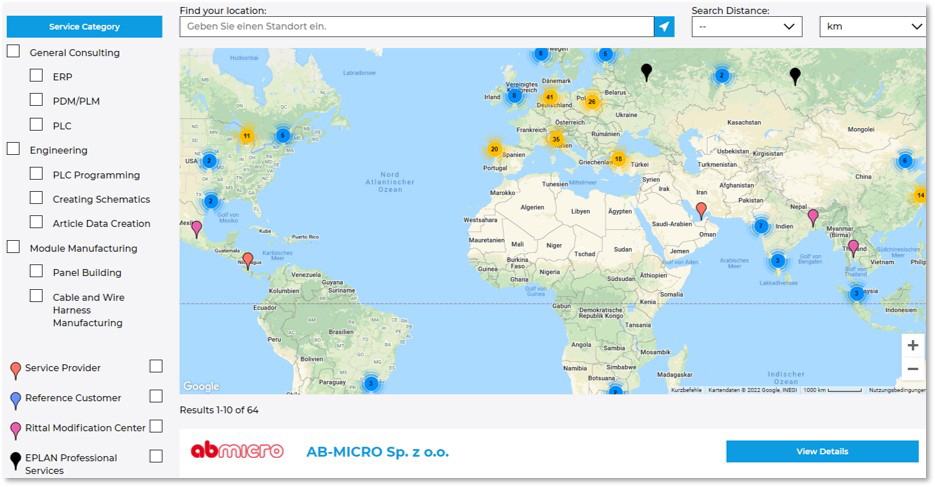Image resolution: width=935 pixels, height=487 pixels.
Task: Click the black pin north of Kazakhstan
Action: [x=795, y=75]
